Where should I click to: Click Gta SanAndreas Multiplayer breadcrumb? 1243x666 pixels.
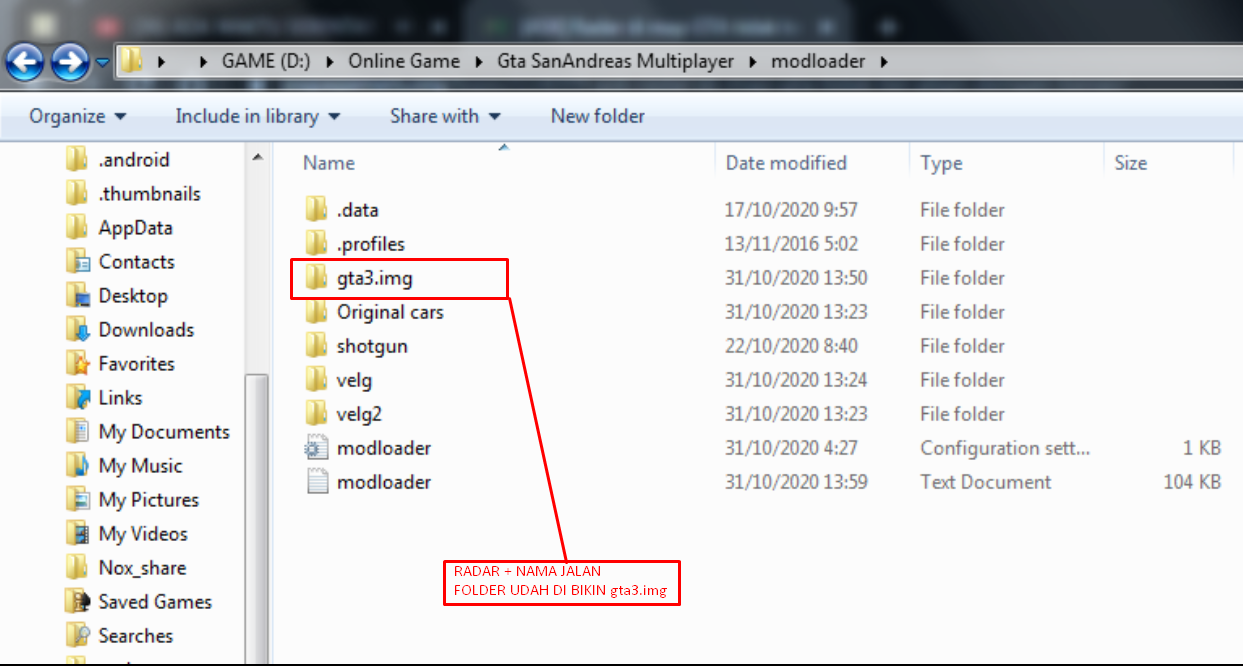tap(616, 61)
